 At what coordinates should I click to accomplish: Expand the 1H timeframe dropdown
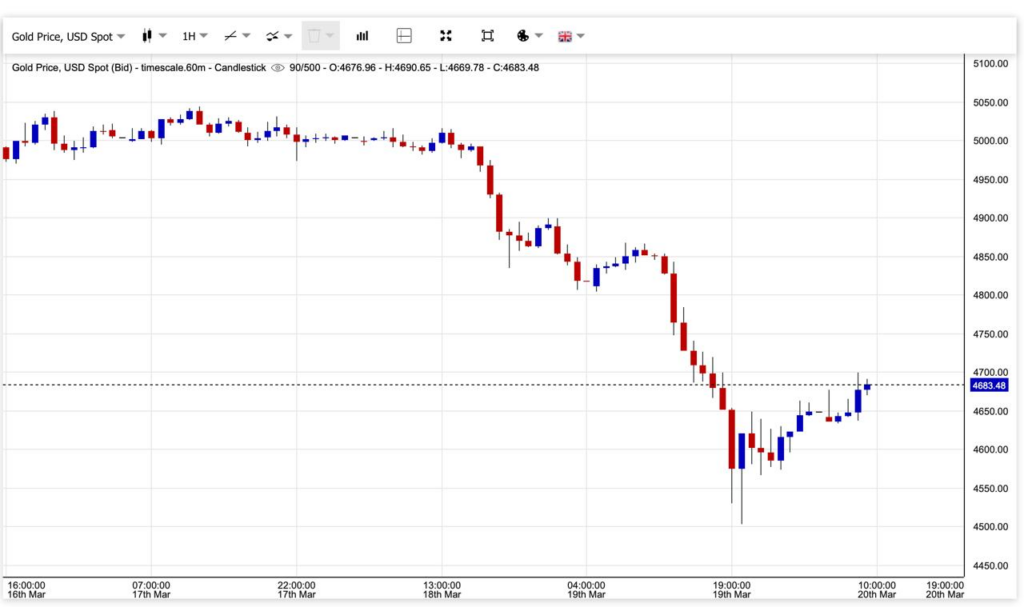194,36
